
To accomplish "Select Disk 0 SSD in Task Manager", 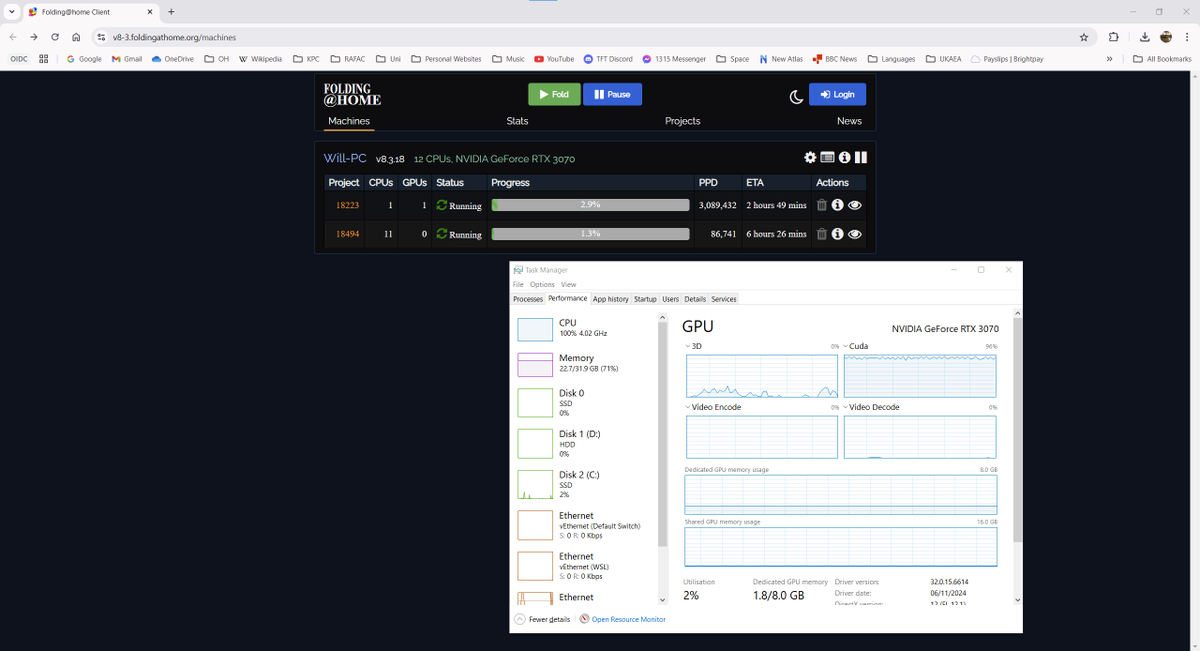I will click(586, 403).
